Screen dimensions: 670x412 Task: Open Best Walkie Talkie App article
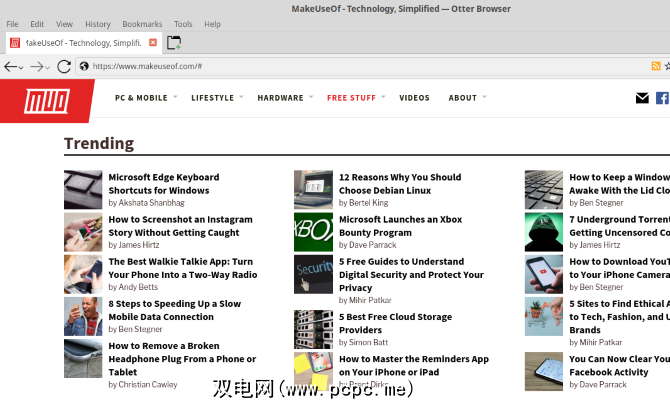pyautogui.click(x=183, y=268)
